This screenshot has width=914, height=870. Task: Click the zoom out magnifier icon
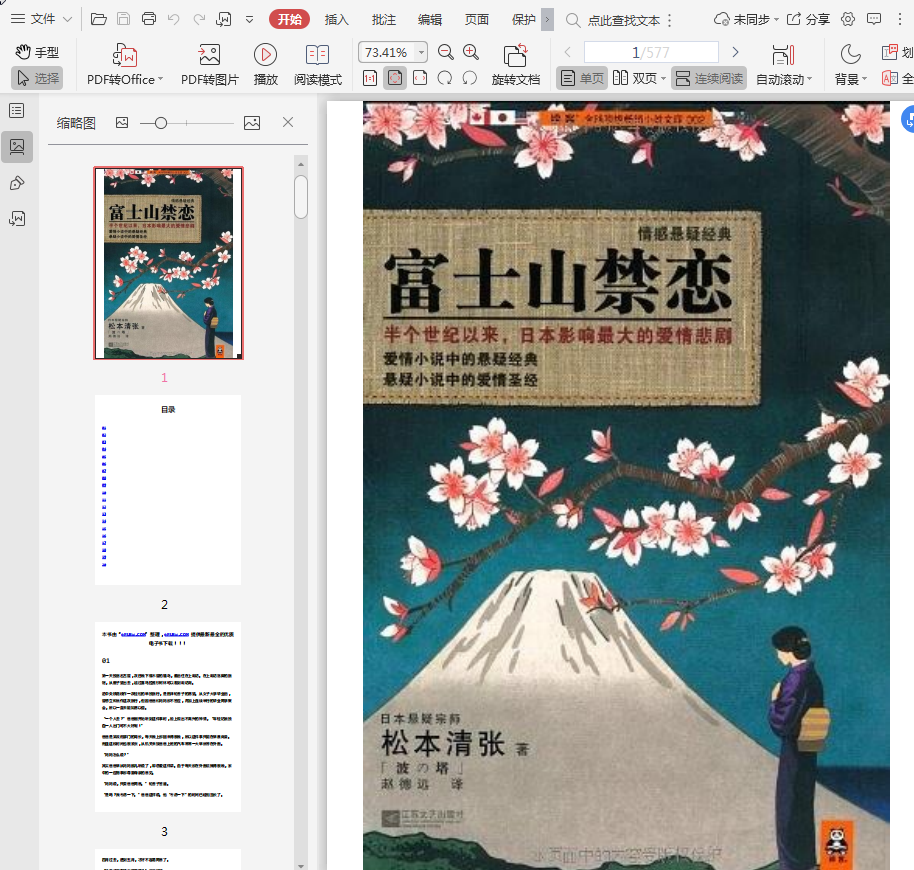click(x=446, y=52)
